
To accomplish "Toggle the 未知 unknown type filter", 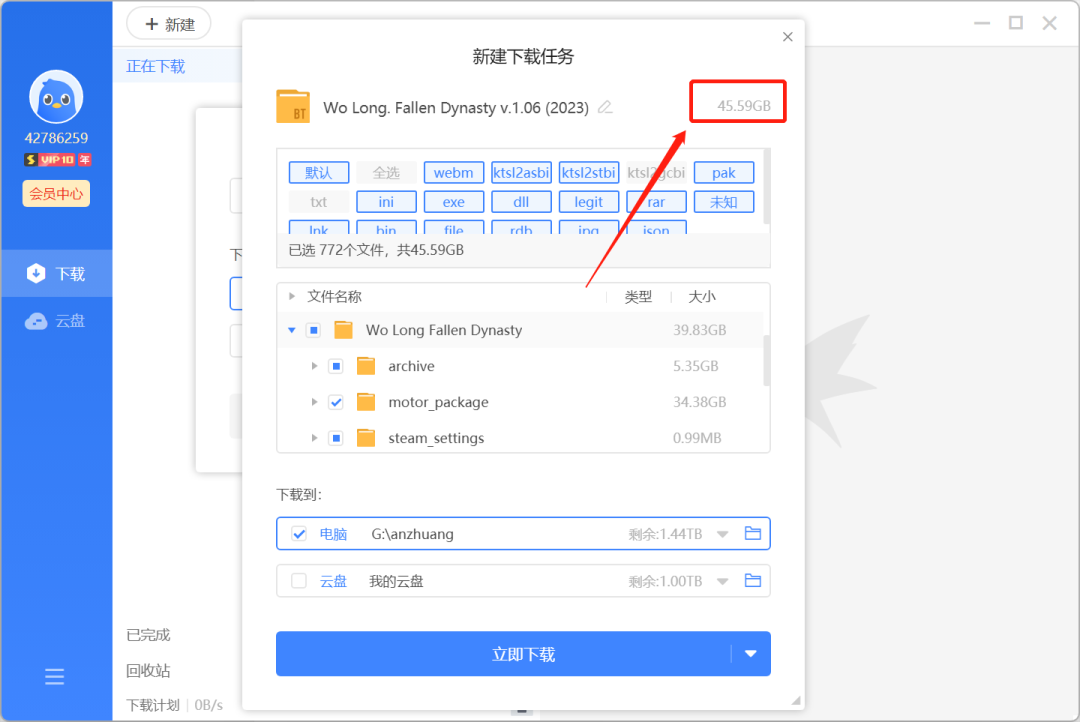I will [724, 202].
